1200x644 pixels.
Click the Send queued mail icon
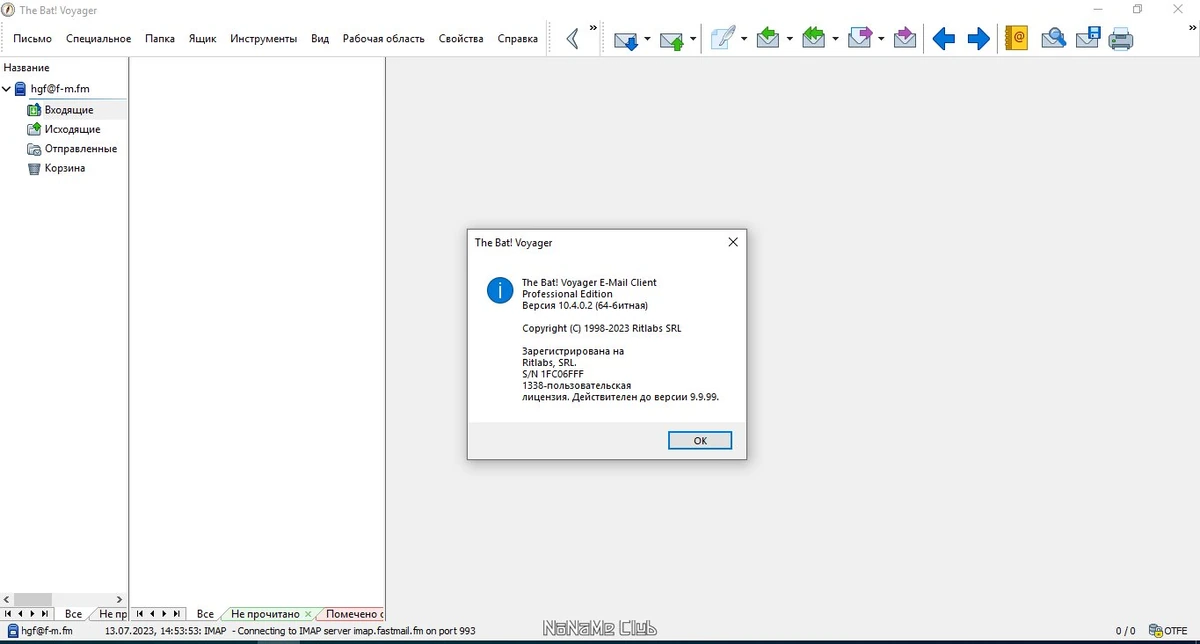672,39
